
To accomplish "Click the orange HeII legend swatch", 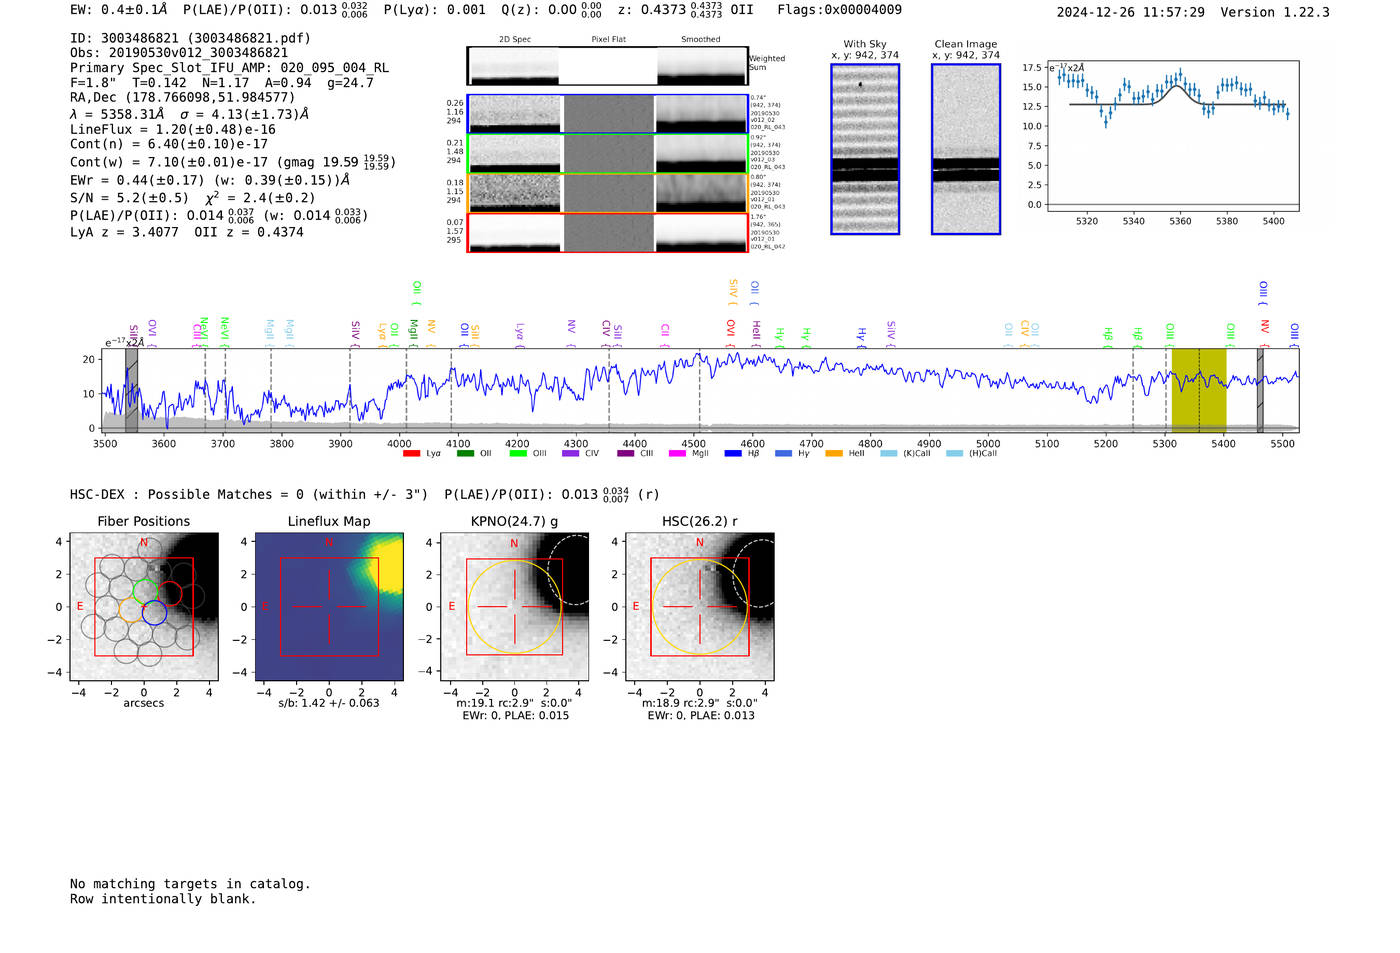I will pos(834,454).
